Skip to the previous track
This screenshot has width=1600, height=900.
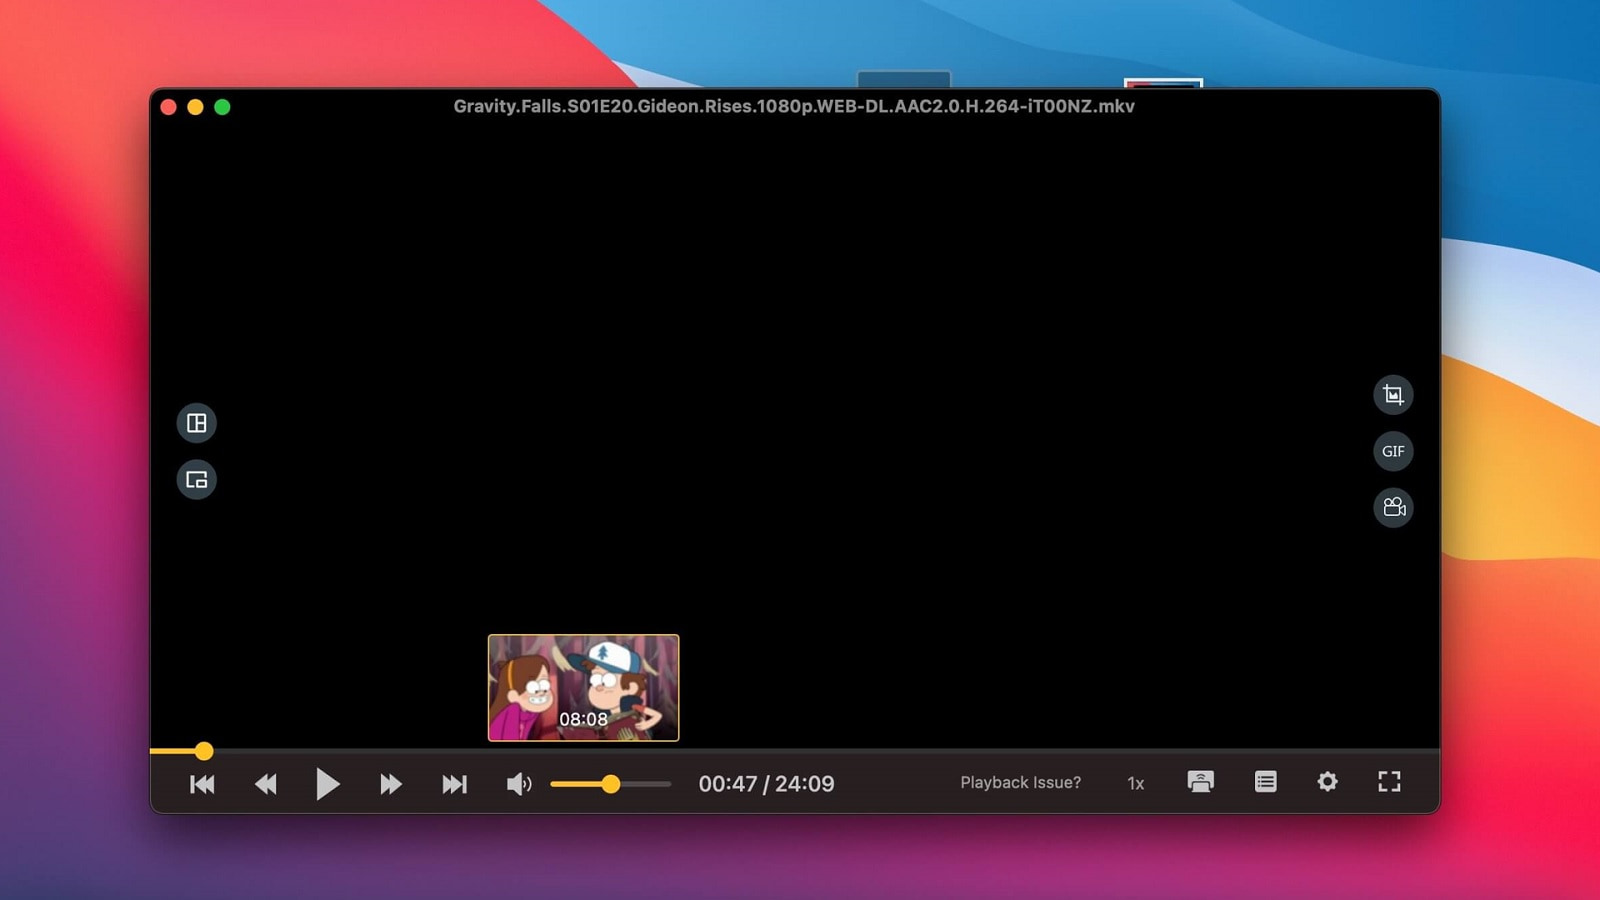(202, 784)
